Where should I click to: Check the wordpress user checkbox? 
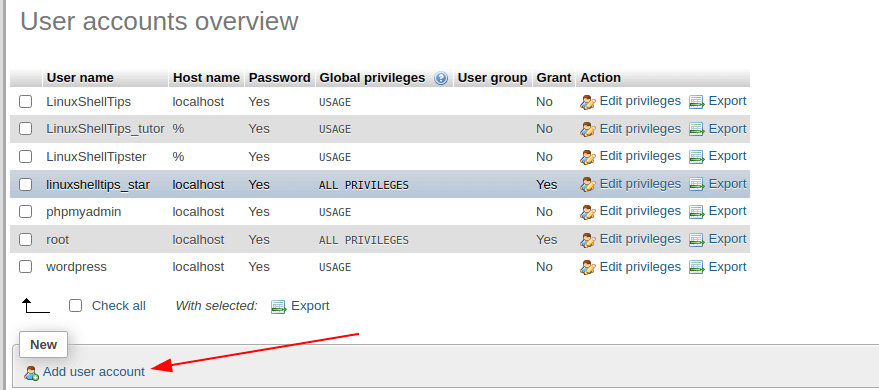25,267
